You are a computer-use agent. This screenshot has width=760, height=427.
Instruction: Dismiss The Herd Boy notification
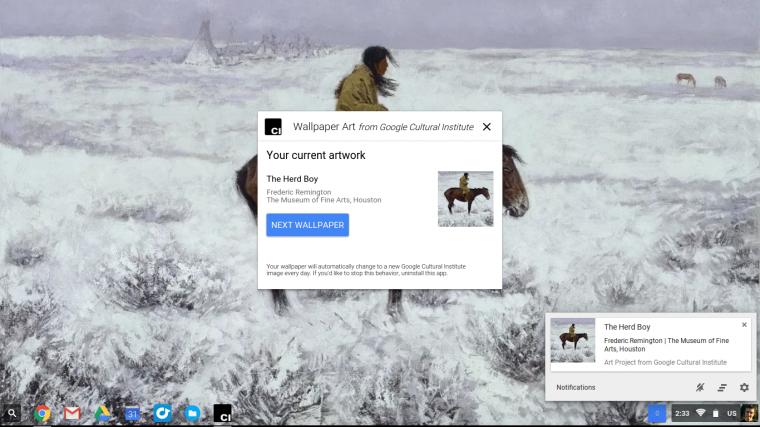744,325
